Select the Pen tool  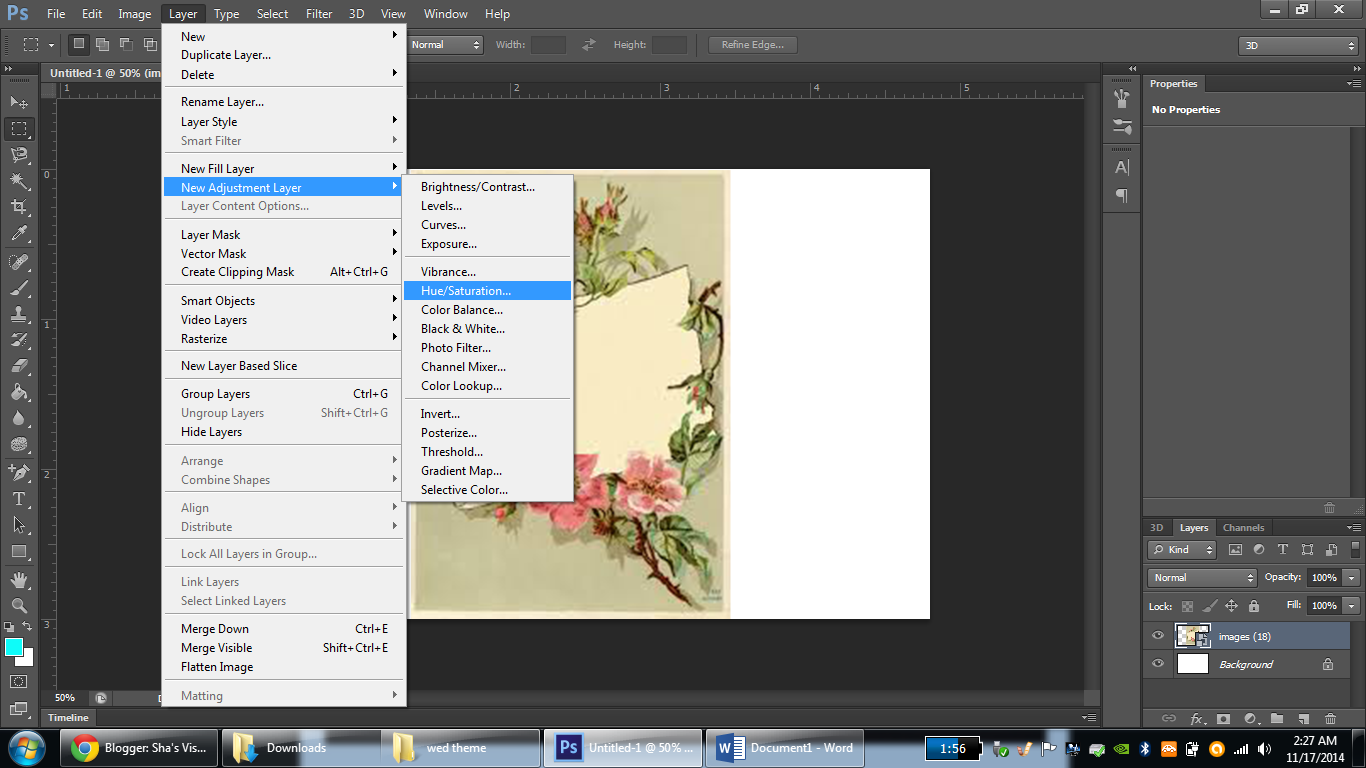click(x=19, y=472)
